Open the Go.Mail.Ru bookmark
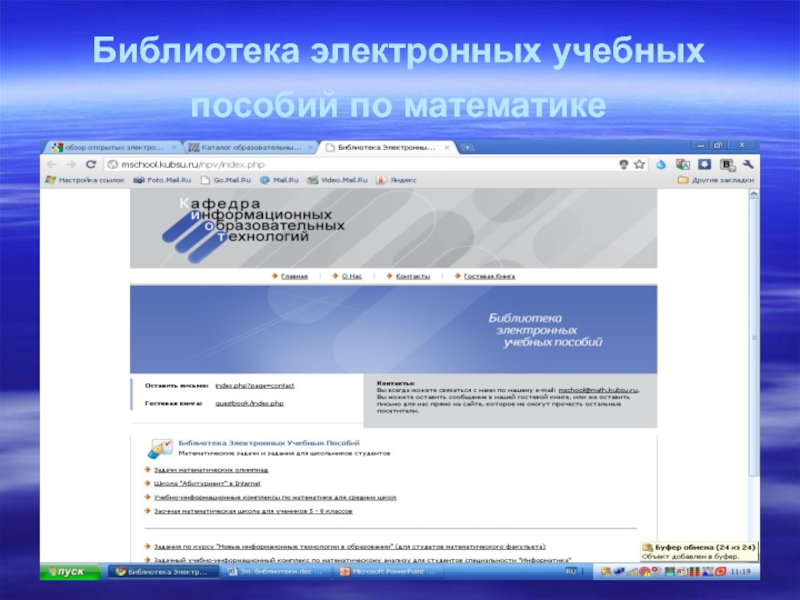The height and width of the screenshot is (600, 800). coord(226,180)
